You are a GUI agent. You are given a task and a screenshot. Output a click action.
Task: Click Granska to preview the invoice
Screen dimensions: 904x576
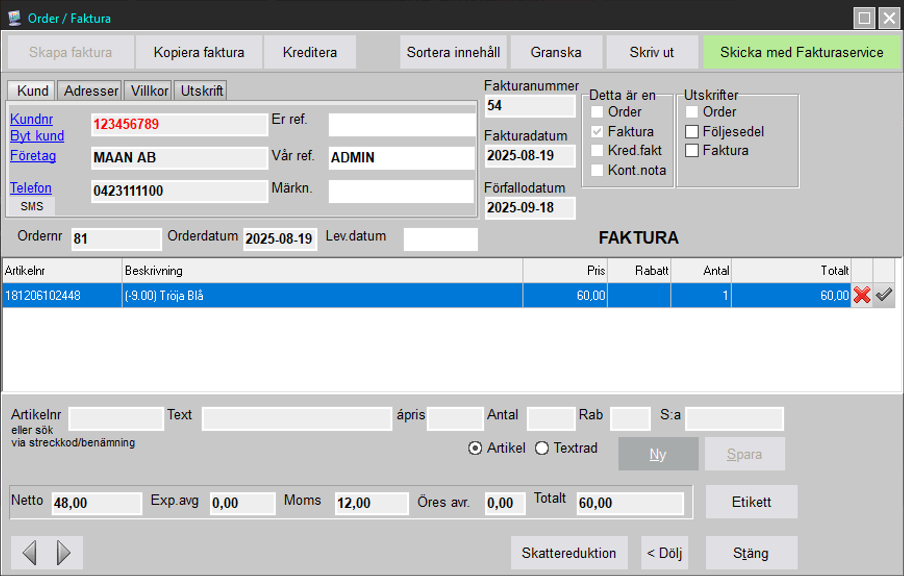pyautogui.click(x=556, y=52)
